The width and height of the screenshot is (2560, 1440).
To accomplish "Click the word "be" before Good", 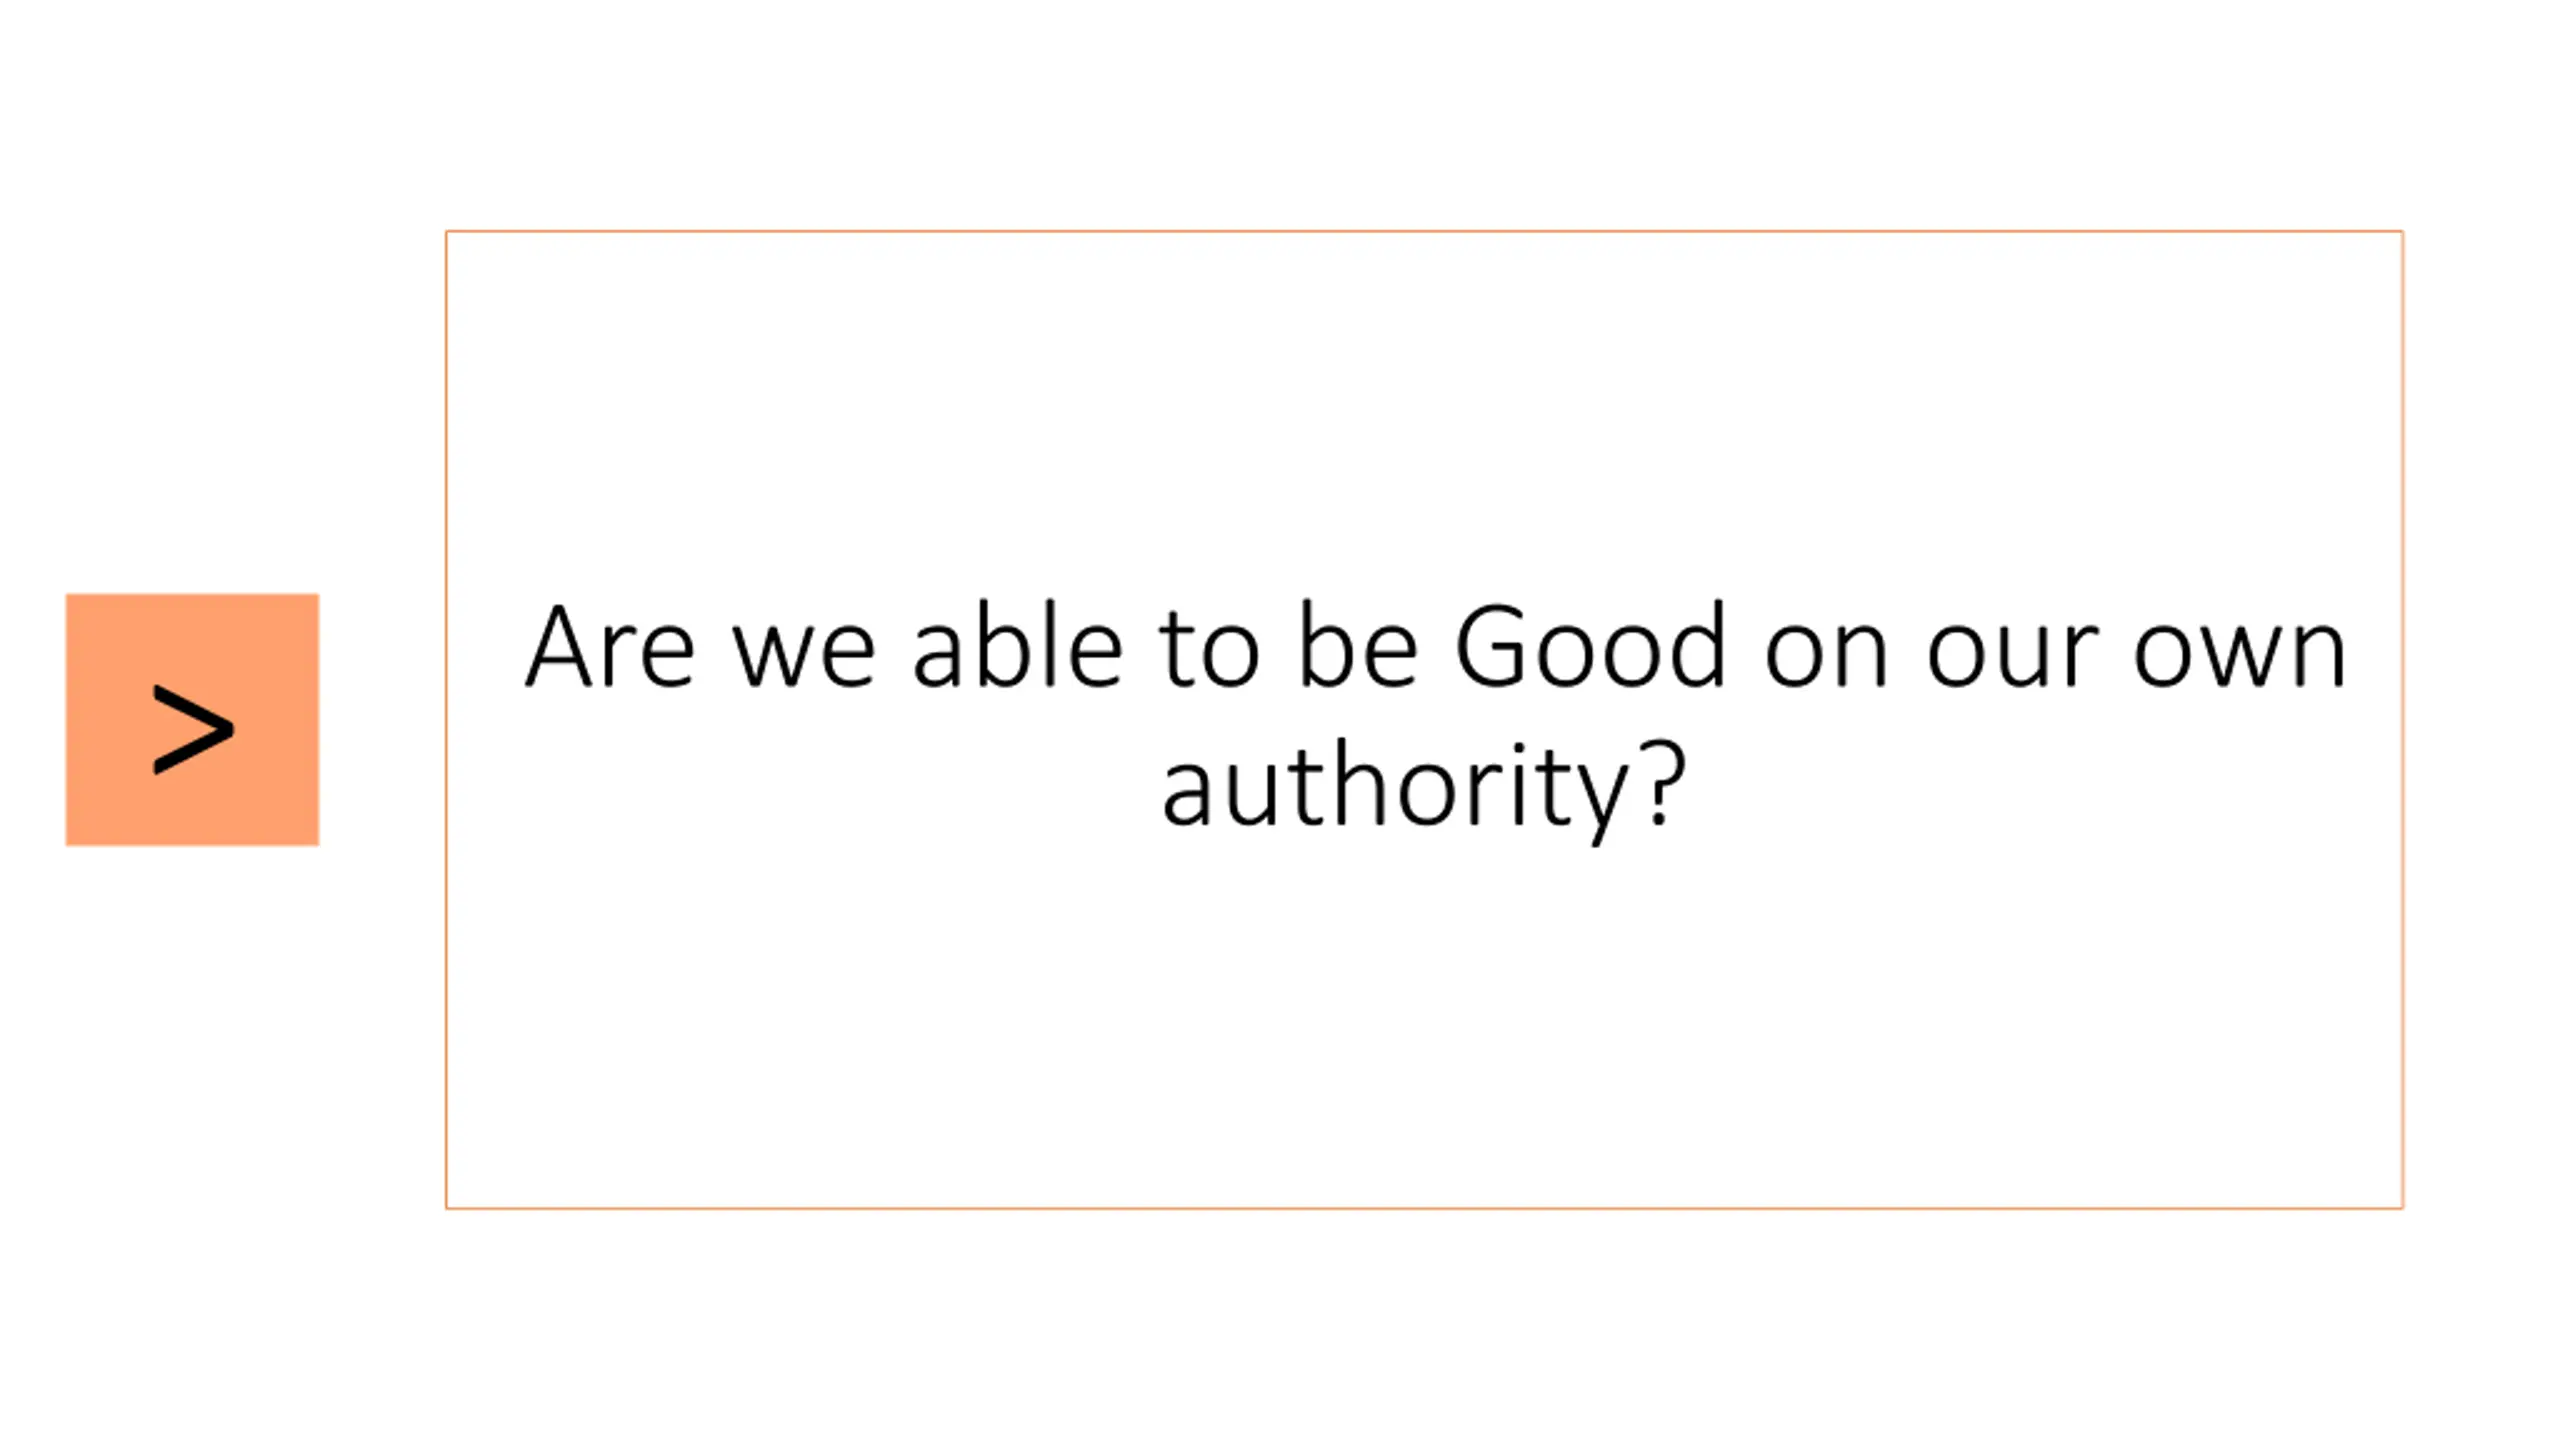I will (x=1358, y=646).
